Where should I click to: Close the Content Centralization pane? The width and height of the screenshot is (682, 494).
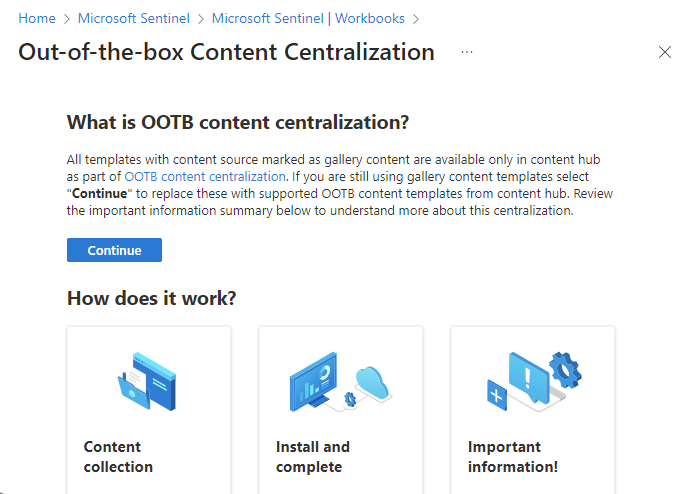[665, 52]
